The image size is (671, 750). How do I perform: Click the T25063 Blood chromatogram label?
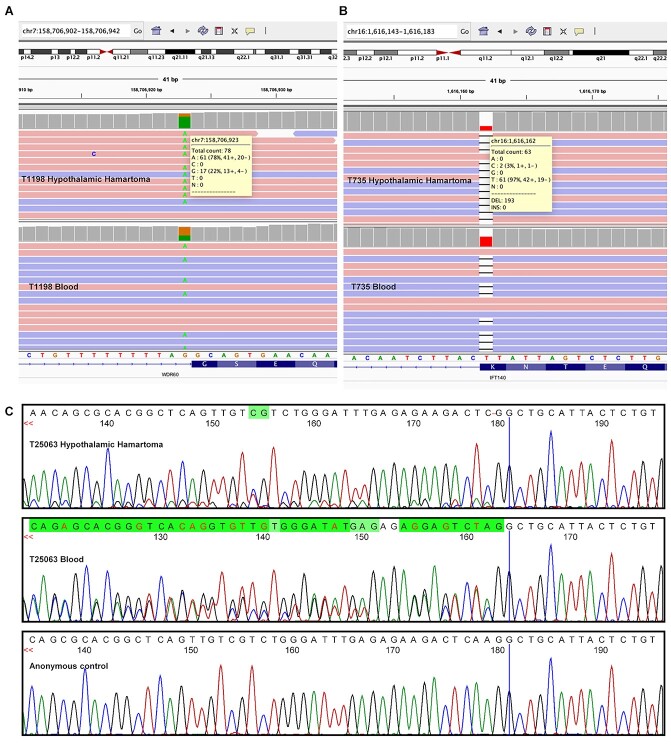coord(56,559)
